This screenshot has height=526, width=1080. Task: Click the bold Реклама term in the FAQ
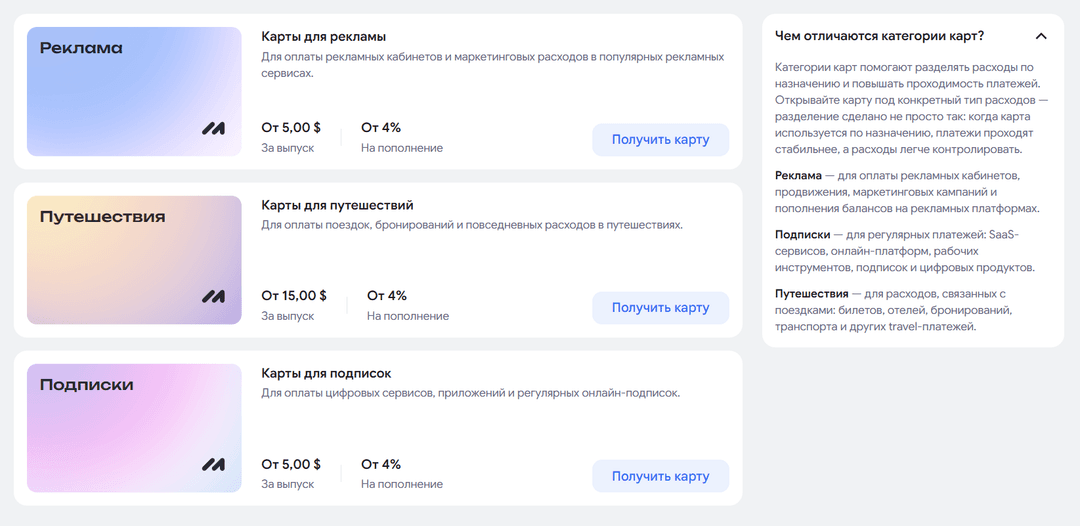click(x=798, y=175)
